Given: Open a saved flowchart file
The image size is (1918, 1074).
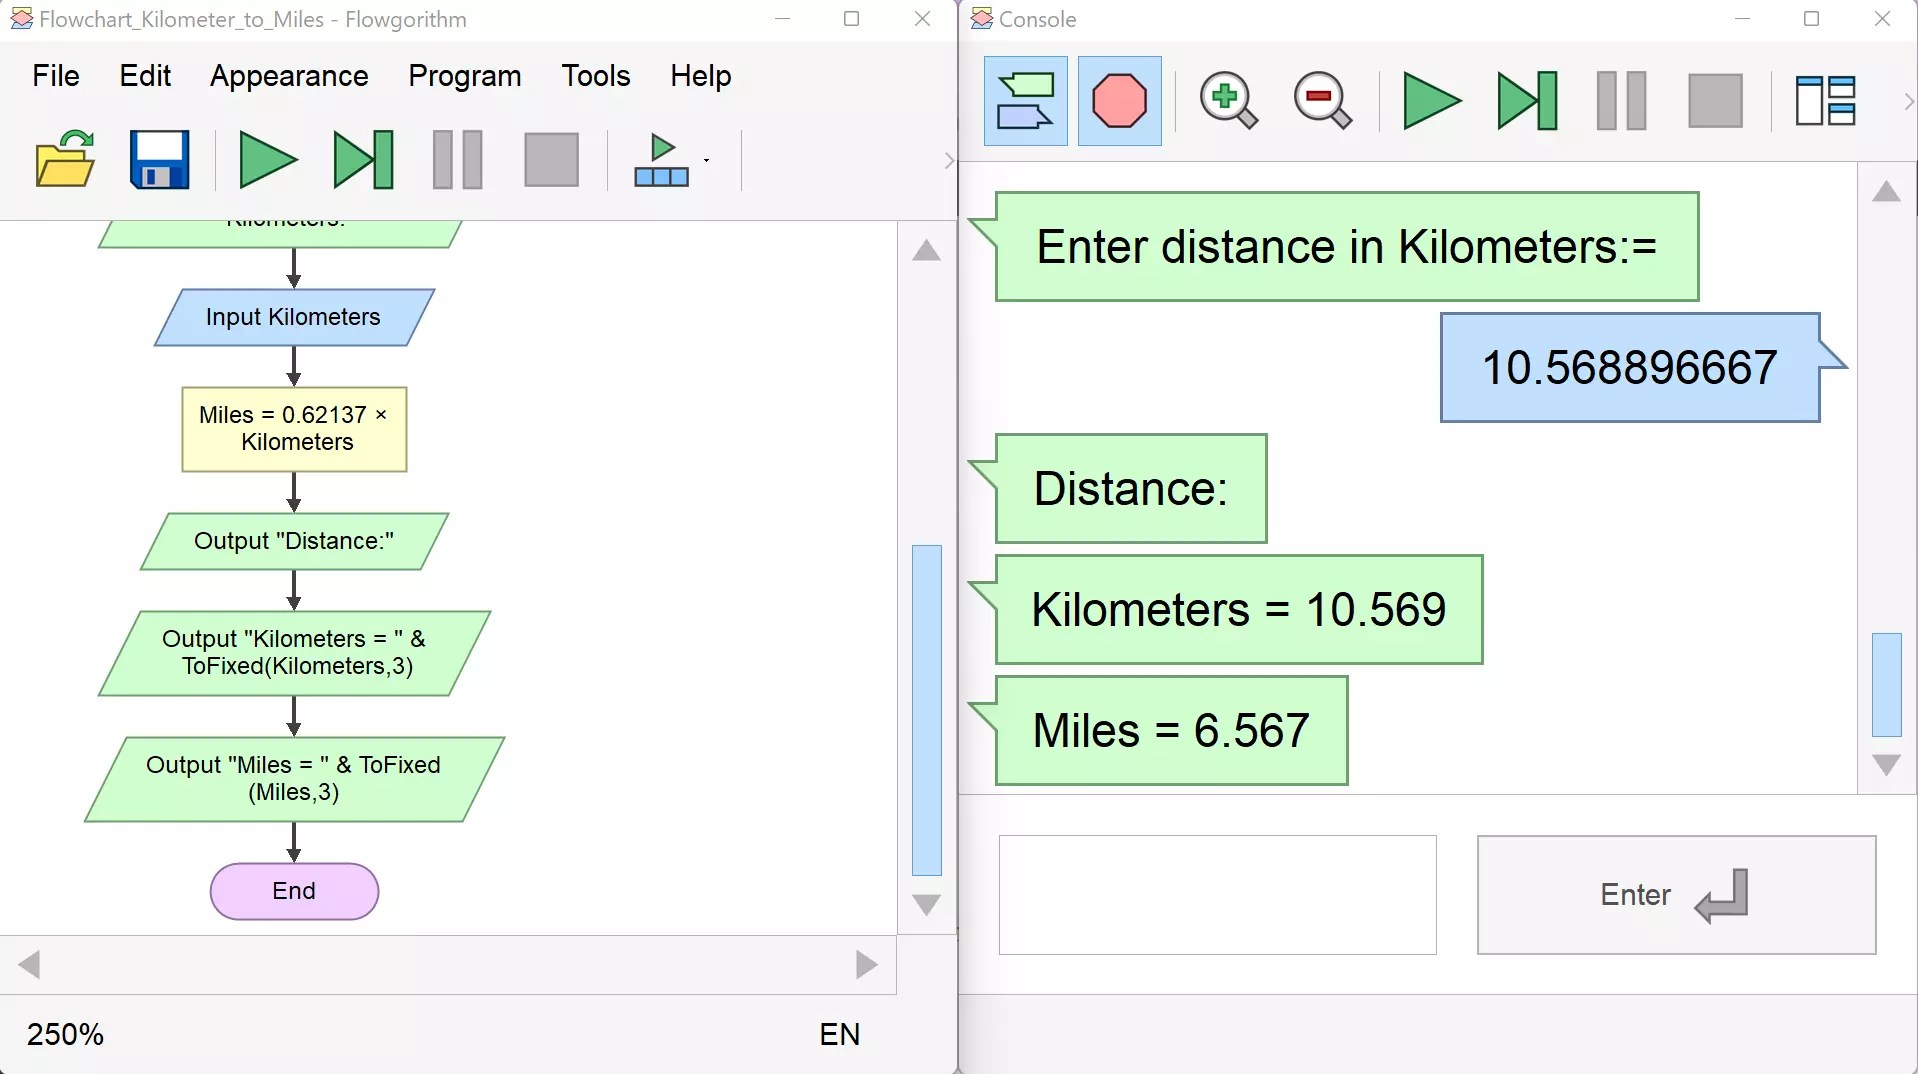Looking at the screenshot, I should tap(63, 159).
